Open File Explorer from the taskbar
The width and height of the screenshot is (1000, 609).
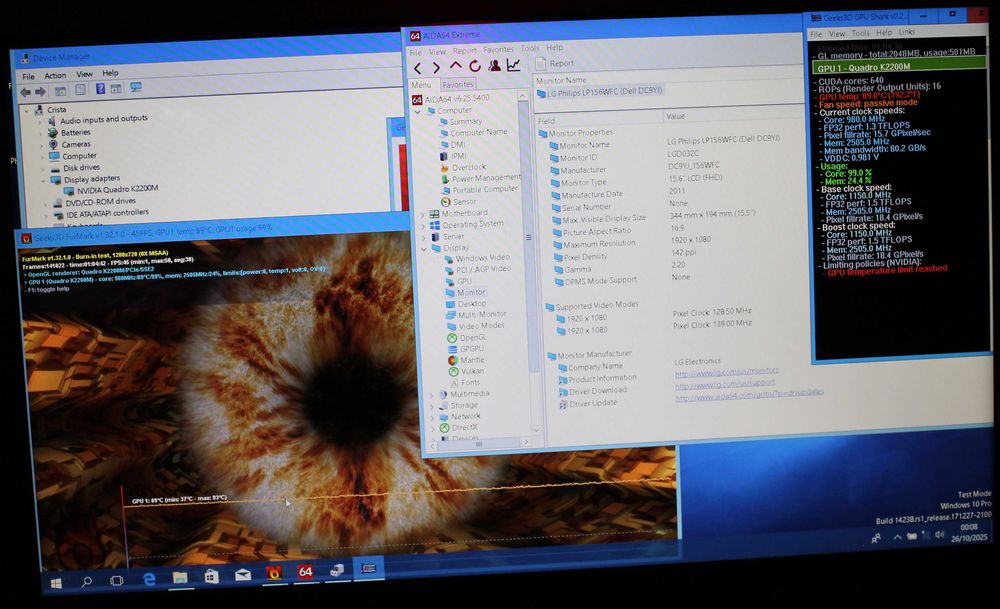tap(180, 578)
